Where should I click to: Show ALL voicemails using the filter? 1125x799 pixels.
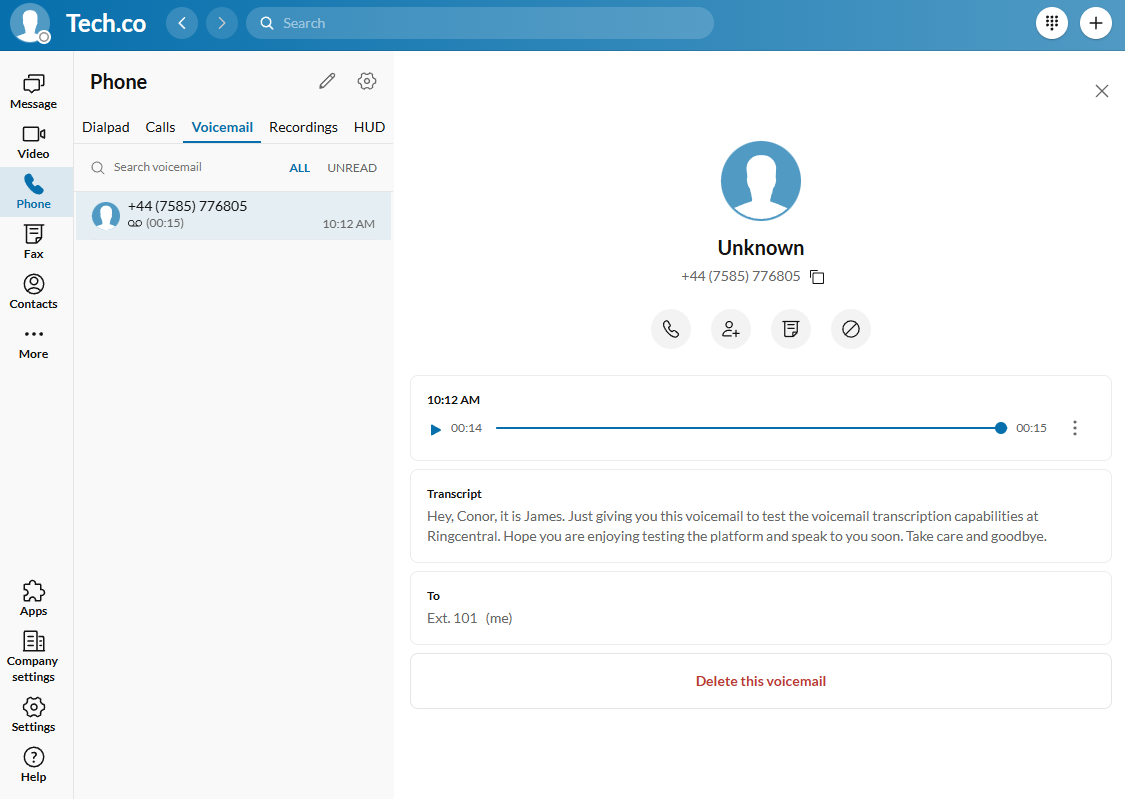click(x=299, y=167)
